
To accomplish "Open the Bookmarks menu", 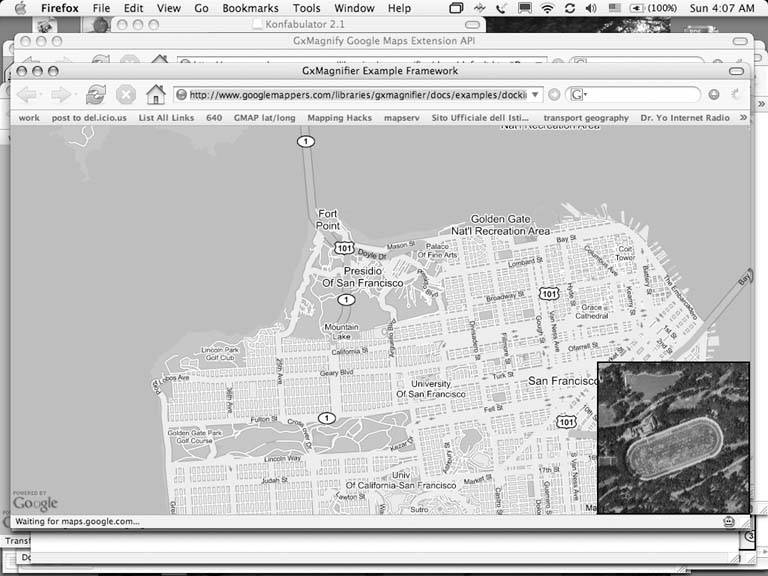I will pos(250,8).
